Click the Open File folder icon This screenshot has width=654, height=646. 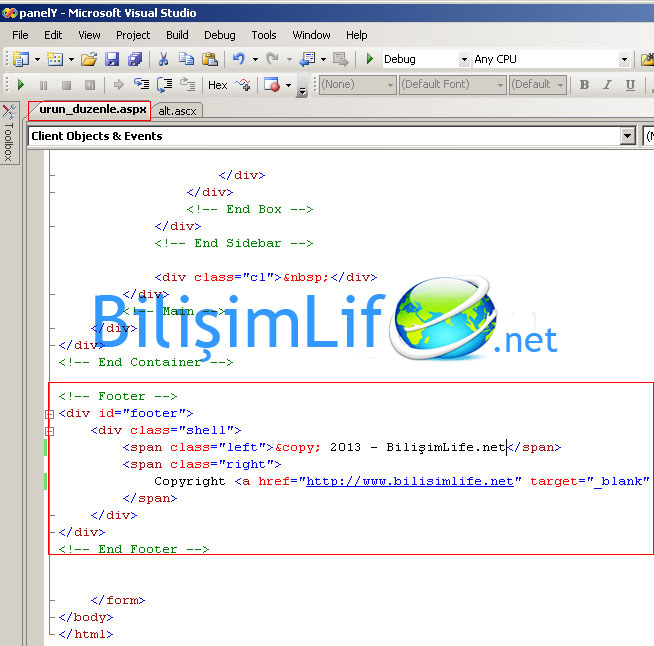pos(88,59)
